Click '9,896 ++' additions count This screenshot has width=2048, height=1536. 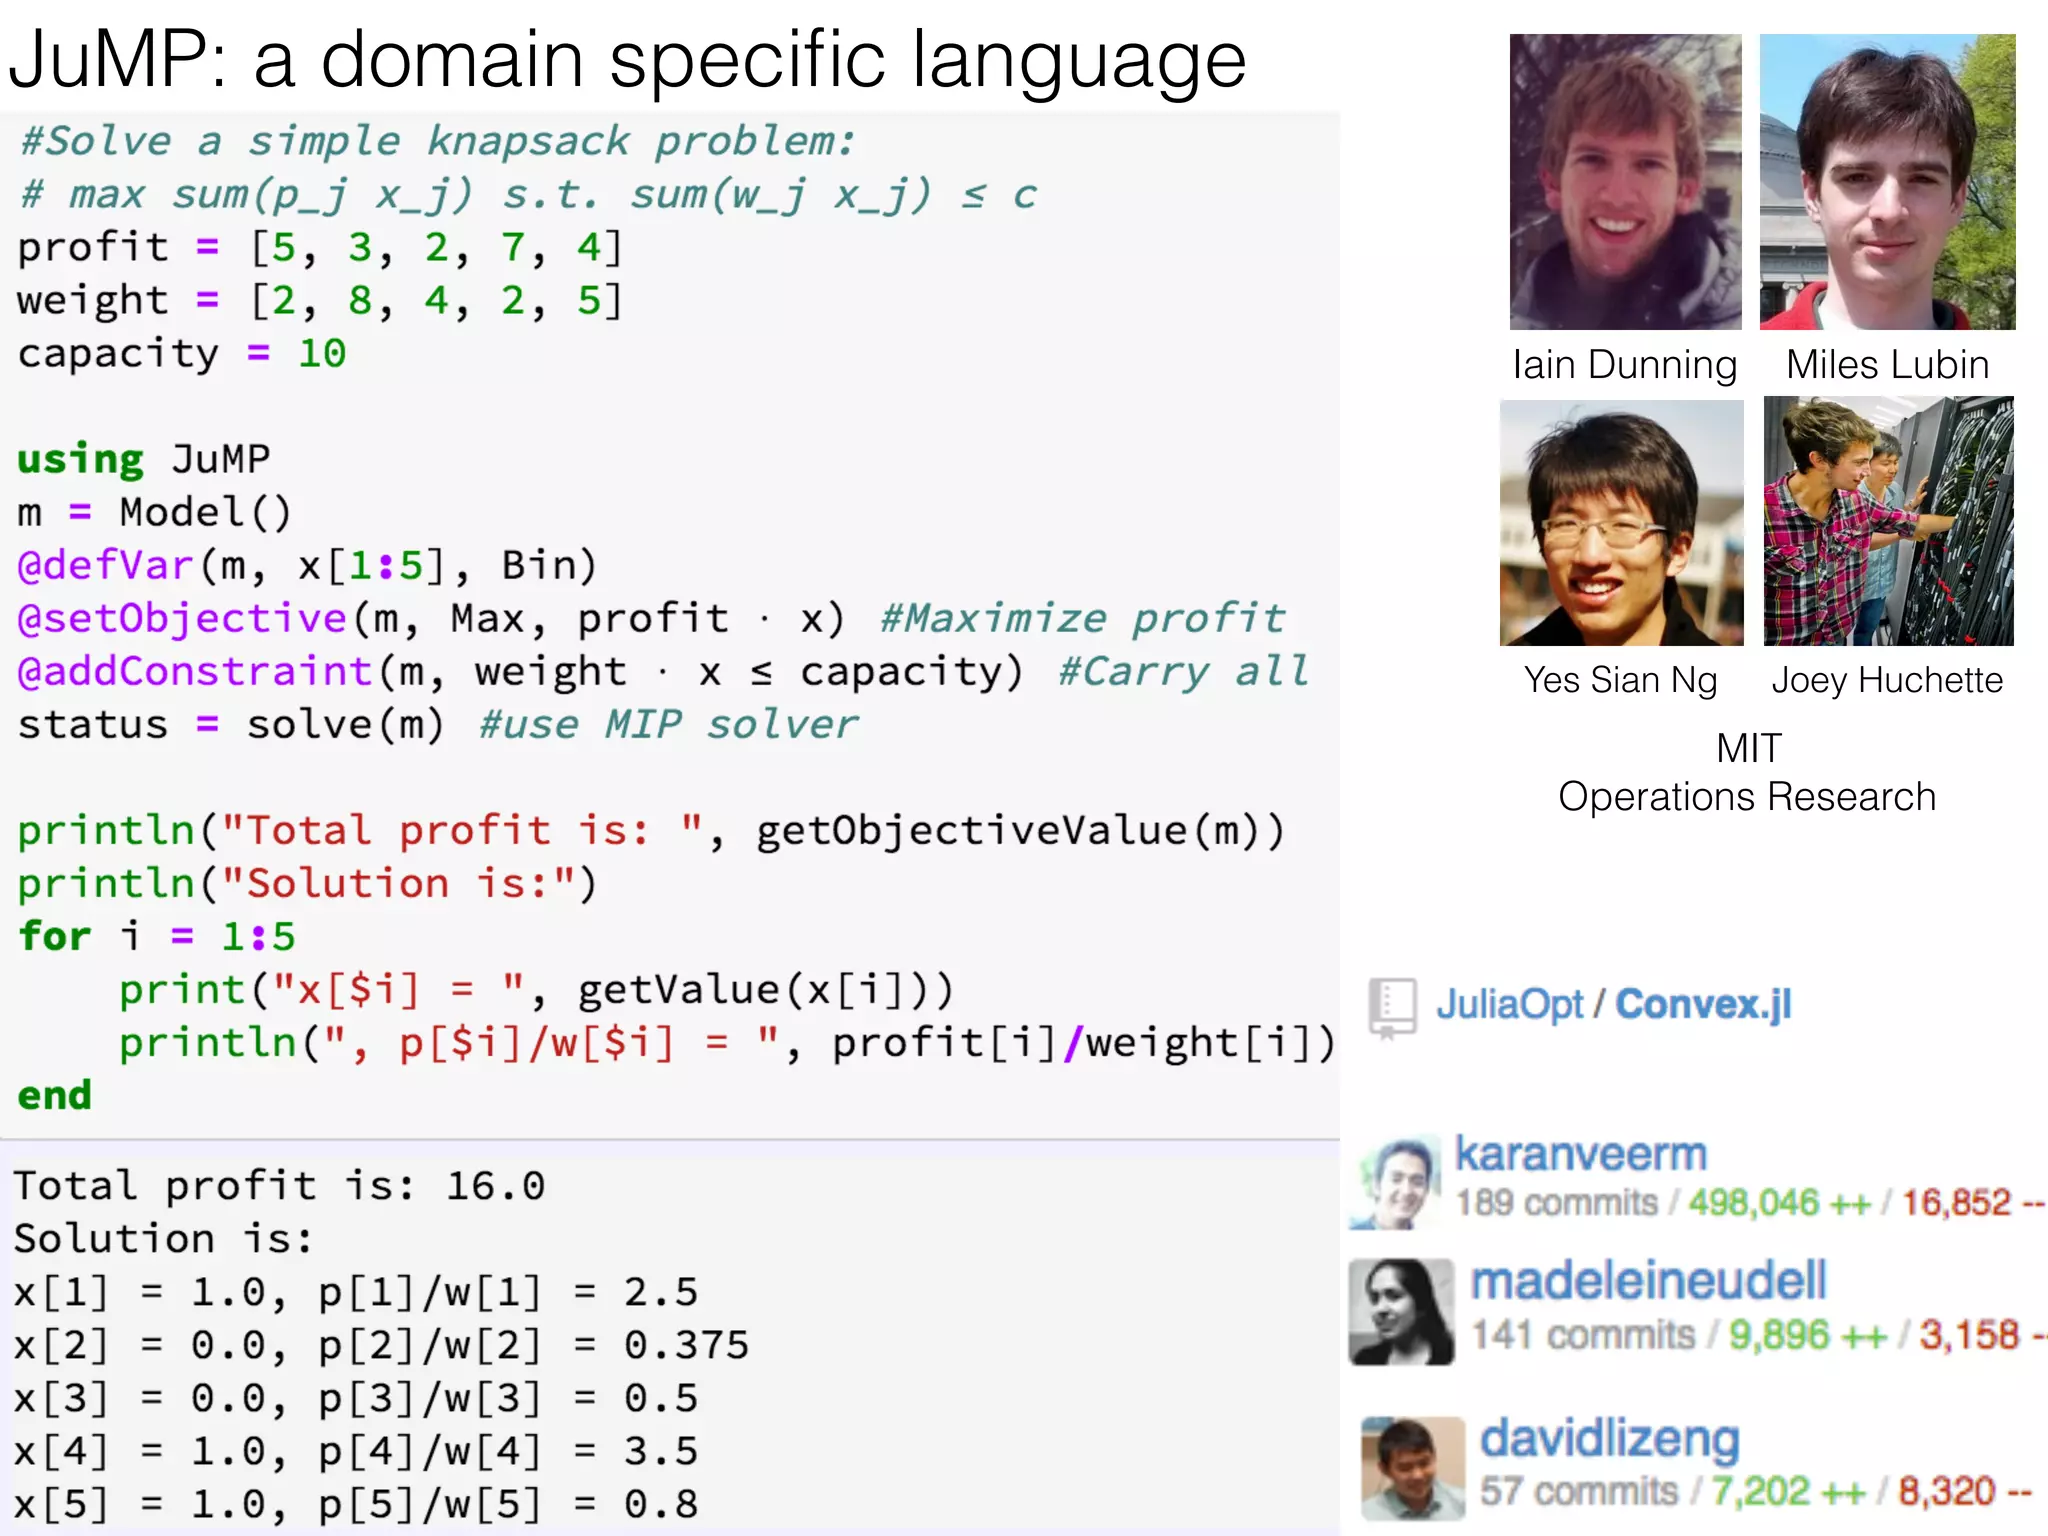(1807, 1335)
